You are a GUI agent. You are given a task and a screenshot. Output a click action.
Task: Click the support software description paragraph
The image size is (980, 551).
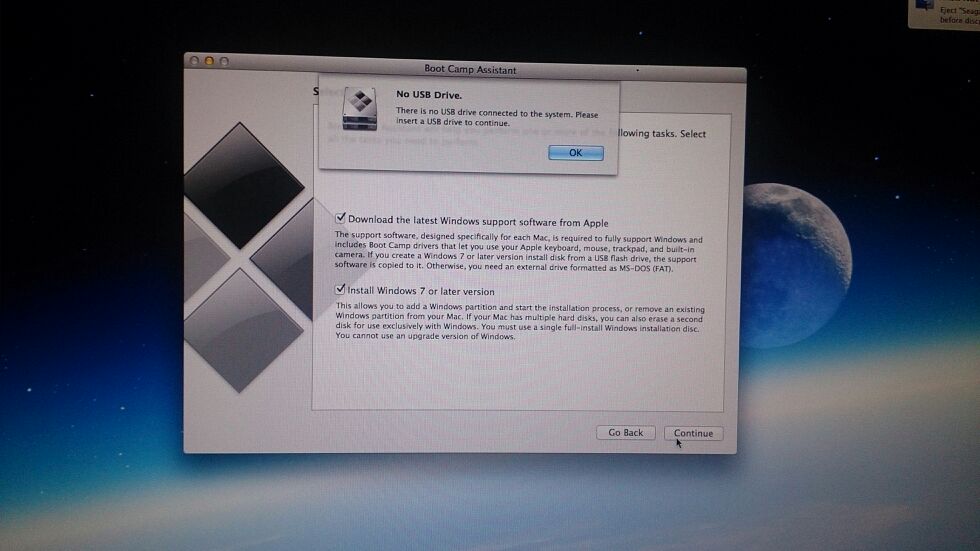(519, 252)
